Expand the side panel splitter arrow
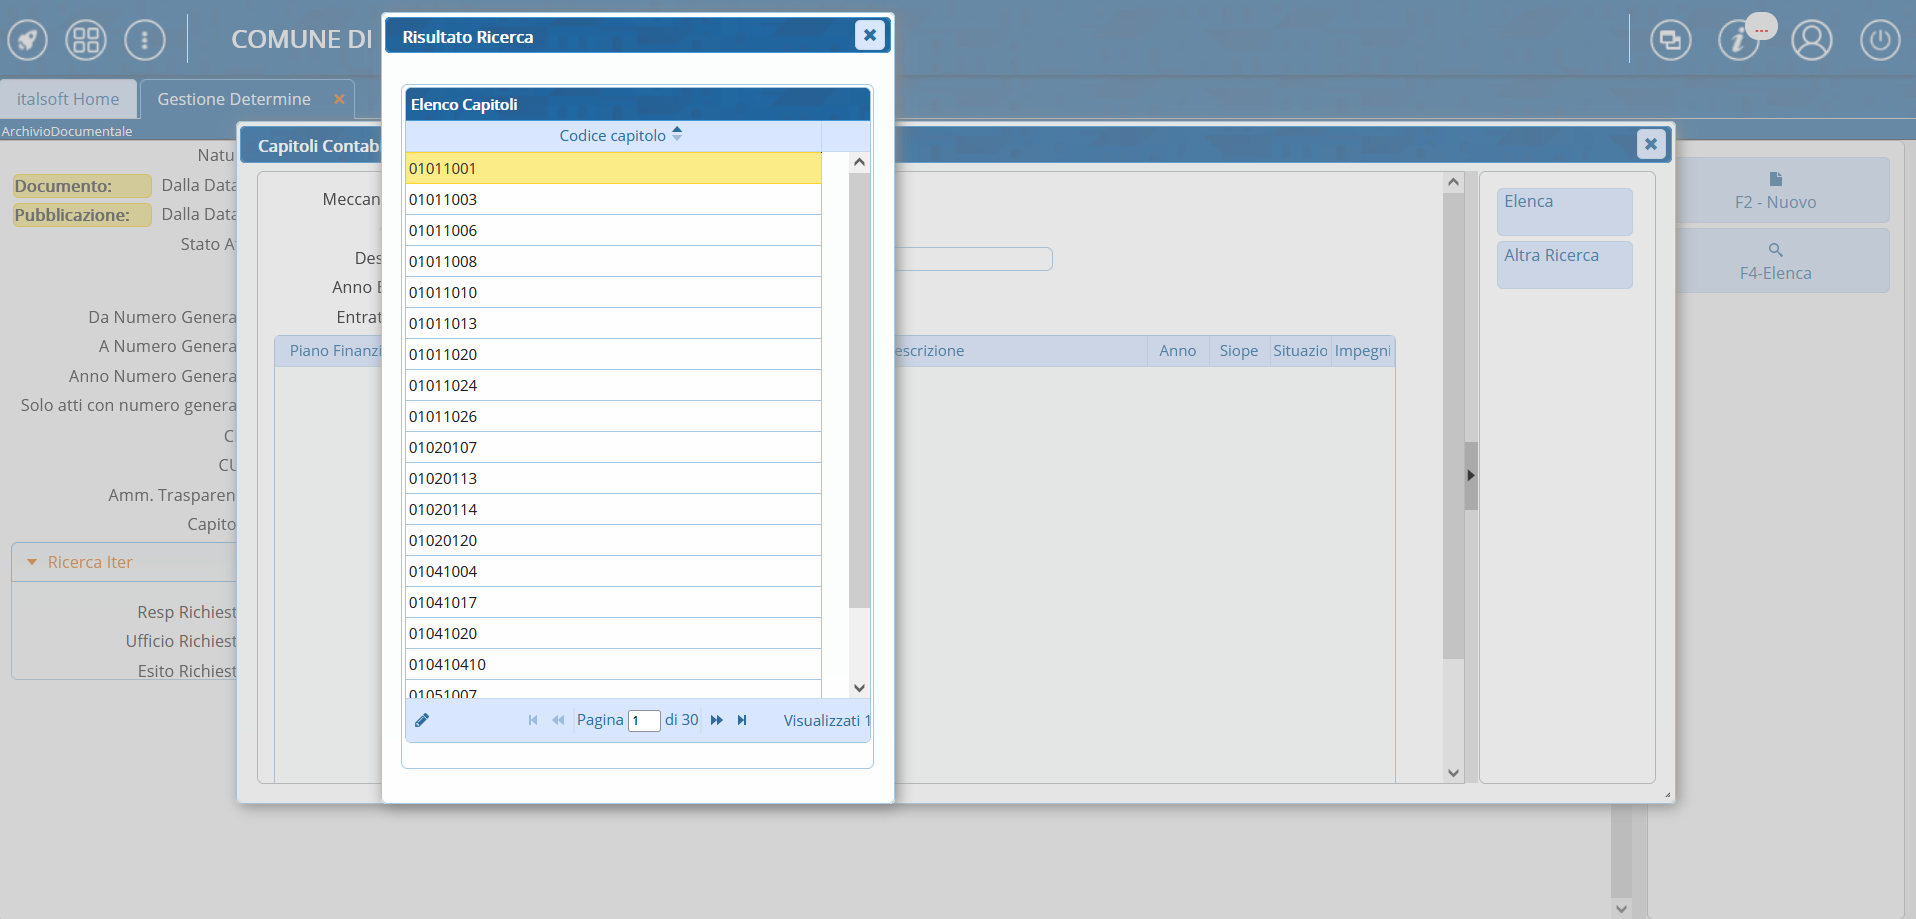 coord(1470,476)
